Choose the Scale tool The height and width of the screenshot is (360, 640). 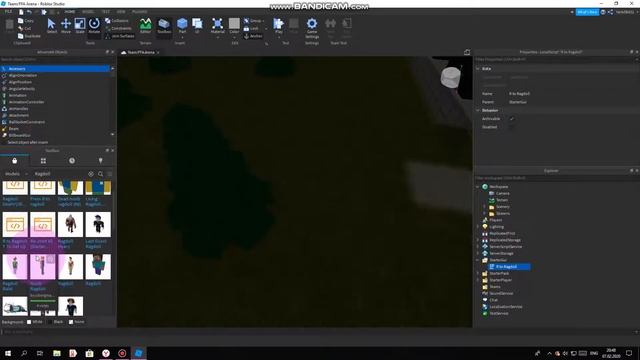pos(80,25)
